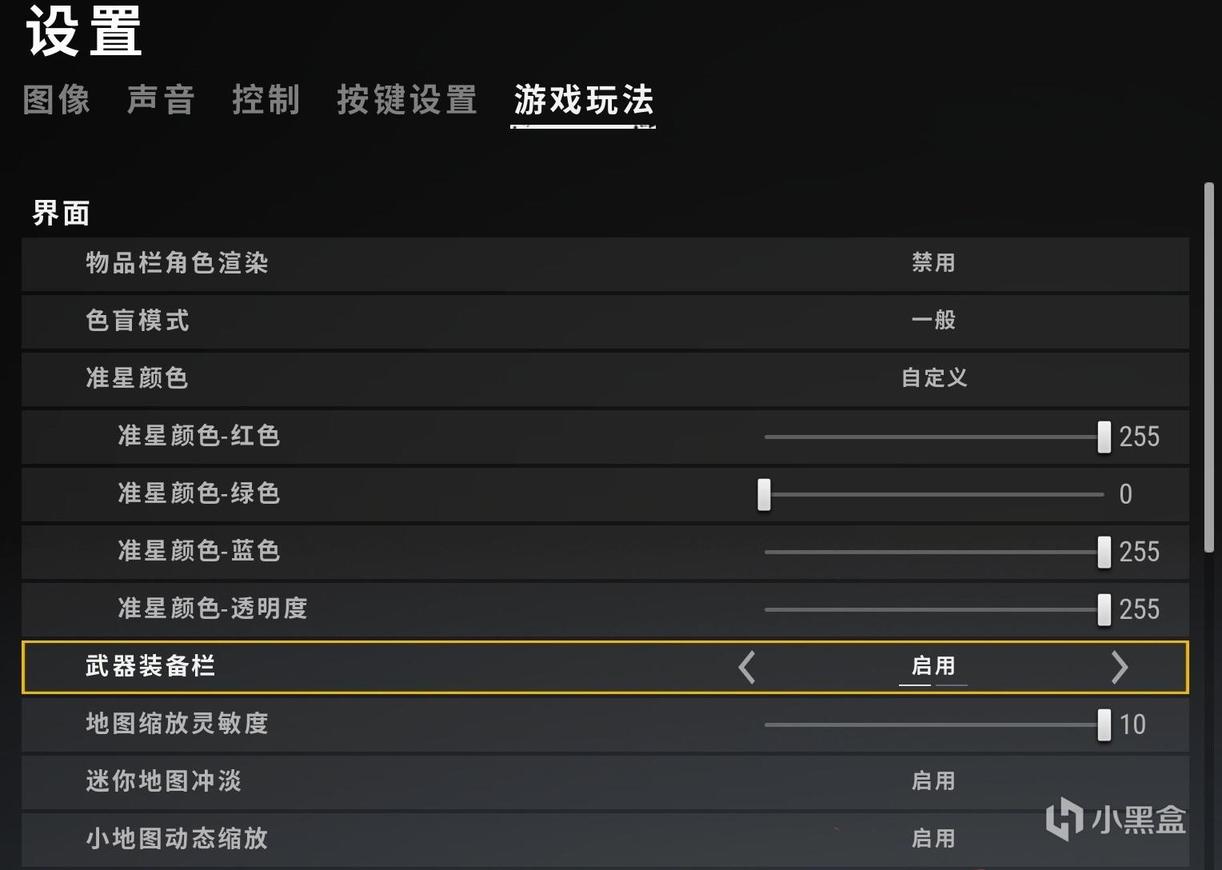Image resolution: width=1222 pixels, height=870 pixels.
Task: Click the 准星颜色-红色 slider handle
Action: pyautogui.click(x=1104, y=437)
